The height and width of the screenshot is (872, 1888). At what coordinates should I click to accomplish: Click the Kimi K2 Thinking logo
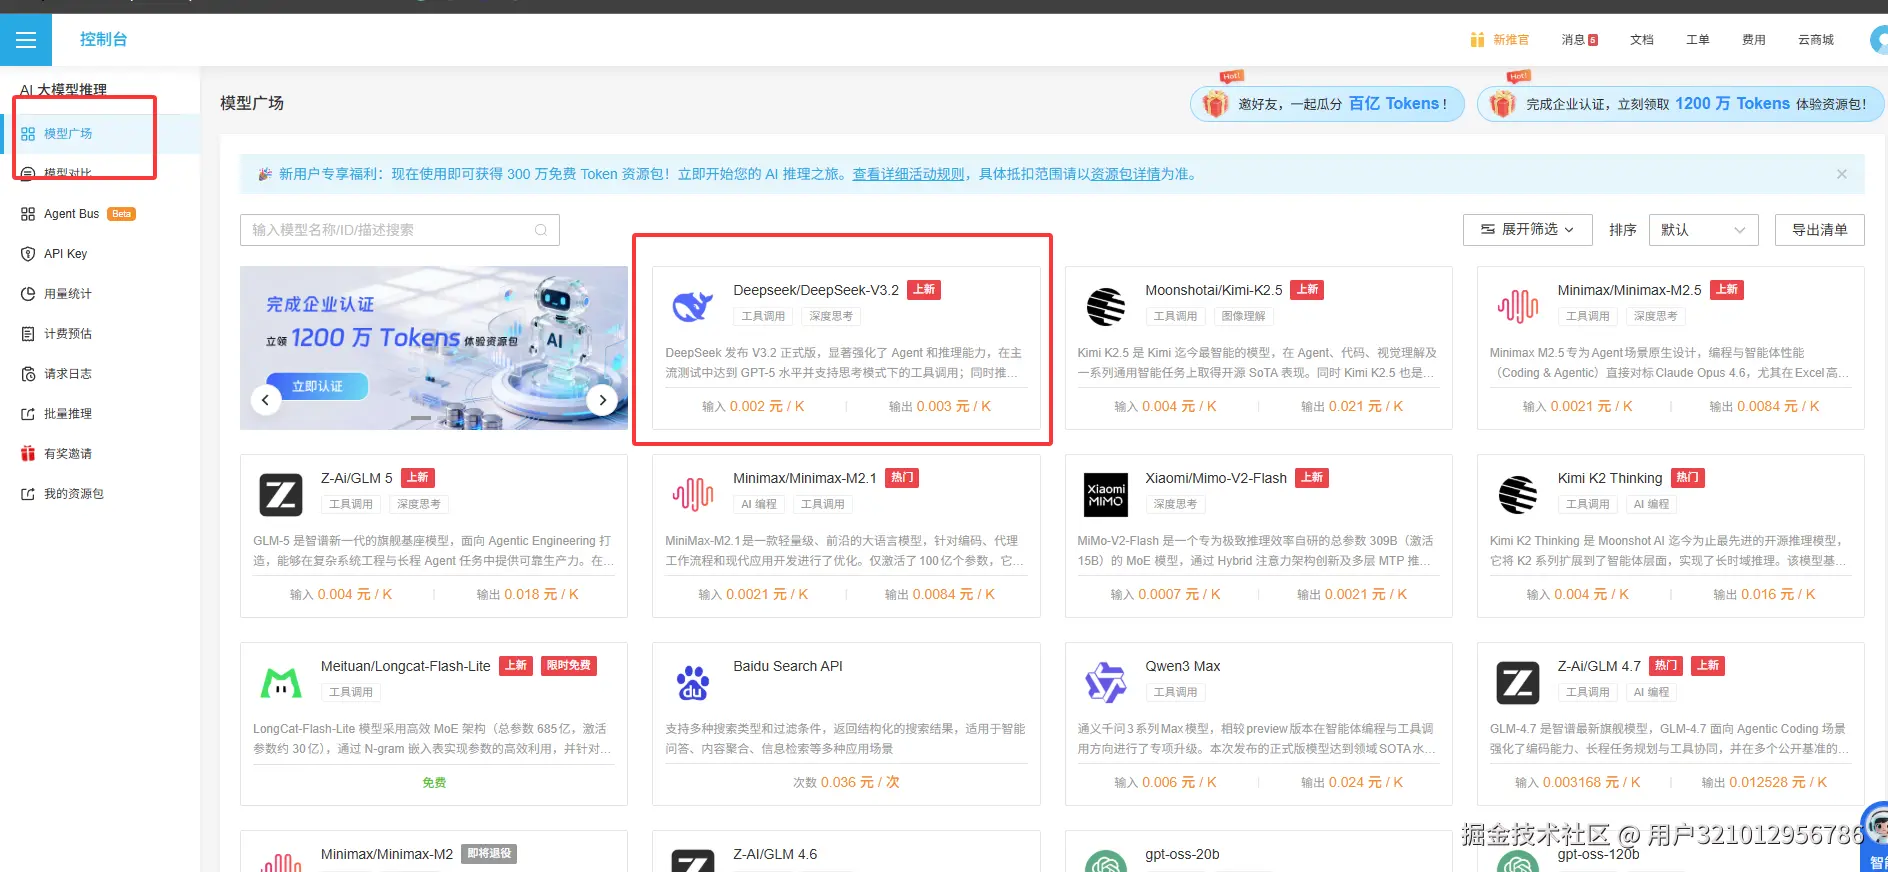coord(1518,494)
